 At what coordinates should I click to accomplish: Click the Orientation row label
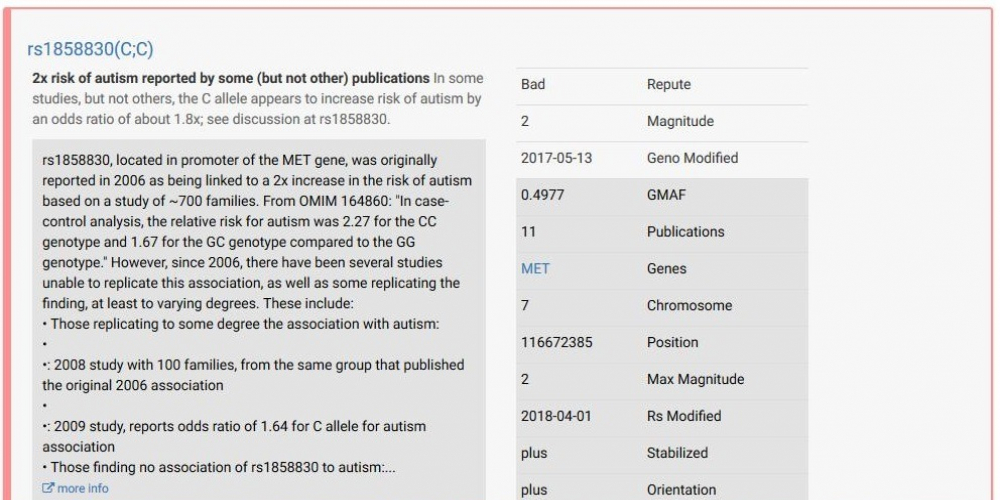tap(681, 490)
